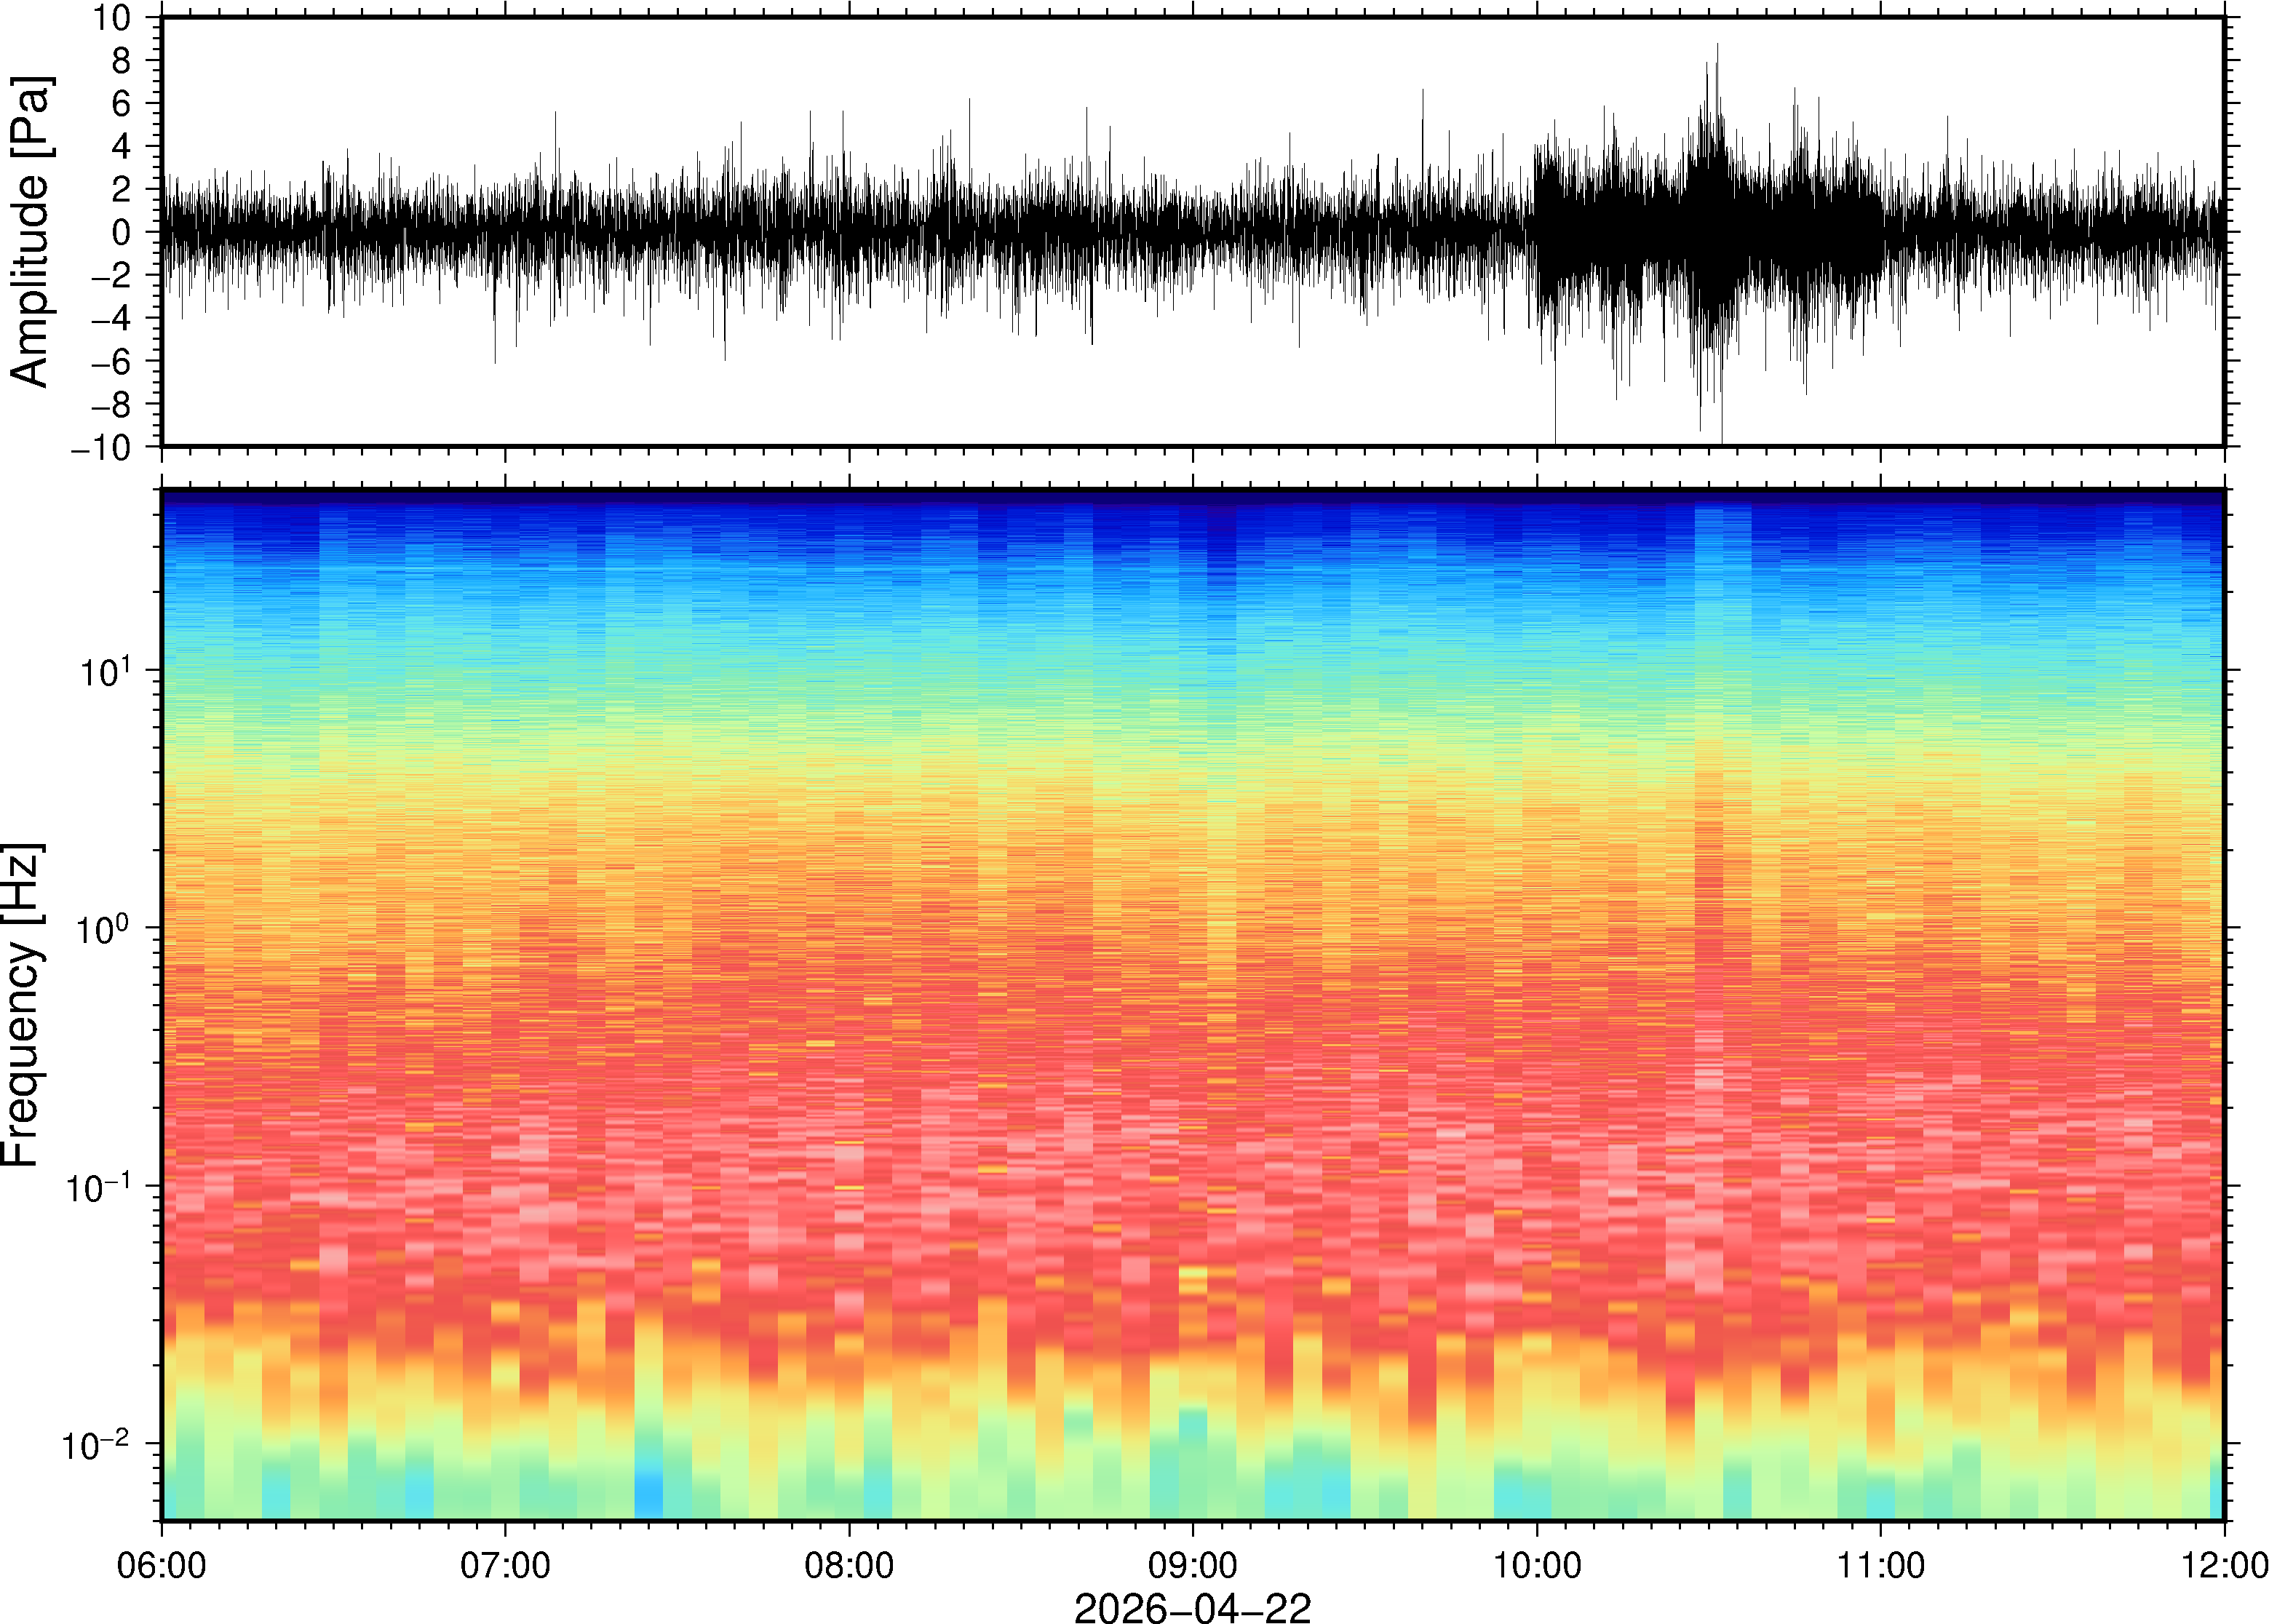The height and width of the screenshot is (1624, 2269).
Task: Click the 2026-04-22 date label
Action: tap(1192, 1607)
